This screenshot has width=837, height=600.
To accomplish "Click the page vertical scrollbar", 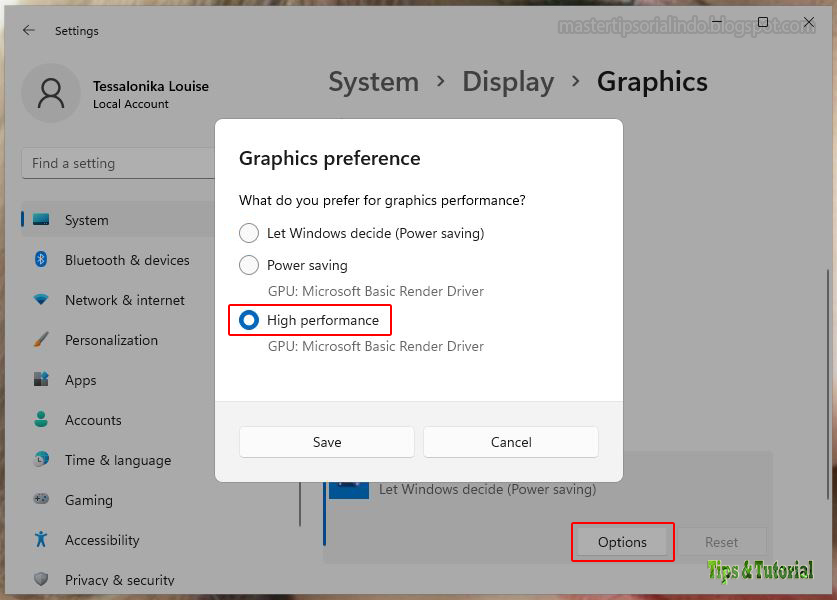I will click(x=827, y=384).
